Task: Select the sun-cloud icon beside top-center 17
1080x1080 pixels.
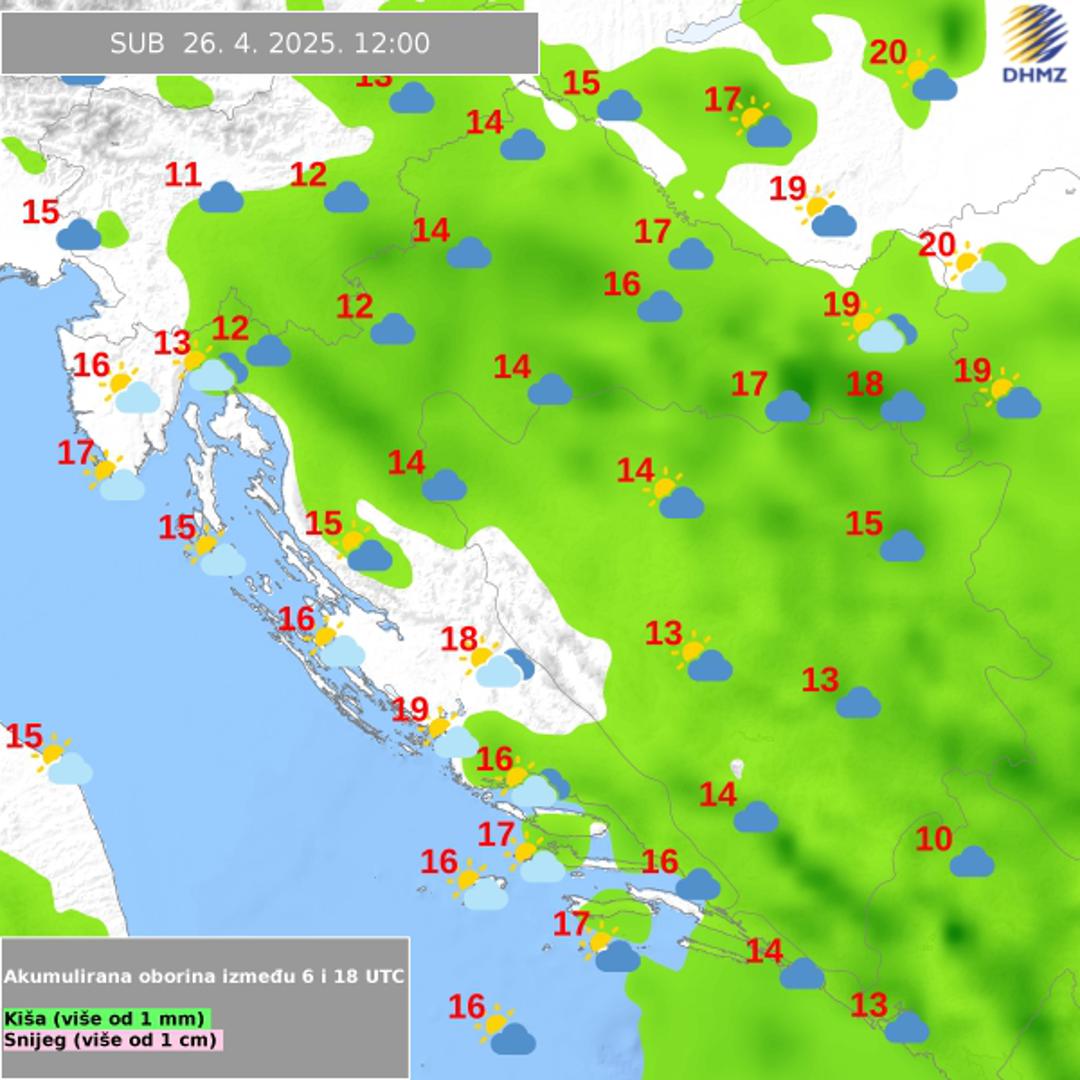Action: (760, 123)
